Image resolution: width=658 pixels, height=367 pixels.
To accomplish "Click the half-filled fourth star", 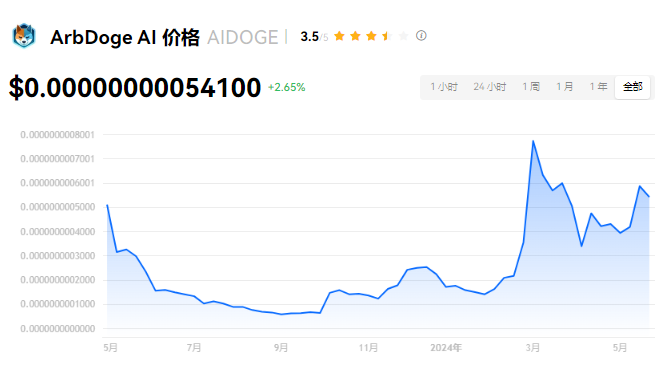I will (387, 36).
